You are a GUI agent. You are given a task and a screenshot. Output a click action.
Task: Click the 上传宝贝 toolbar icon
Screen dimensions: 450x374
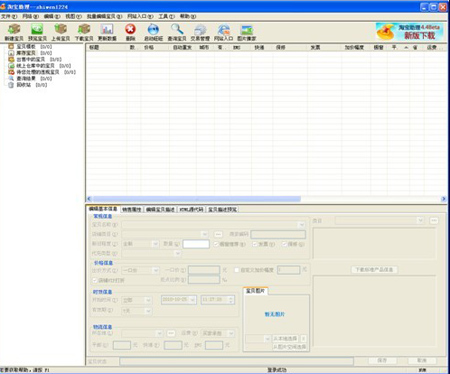tap(61, 33)
